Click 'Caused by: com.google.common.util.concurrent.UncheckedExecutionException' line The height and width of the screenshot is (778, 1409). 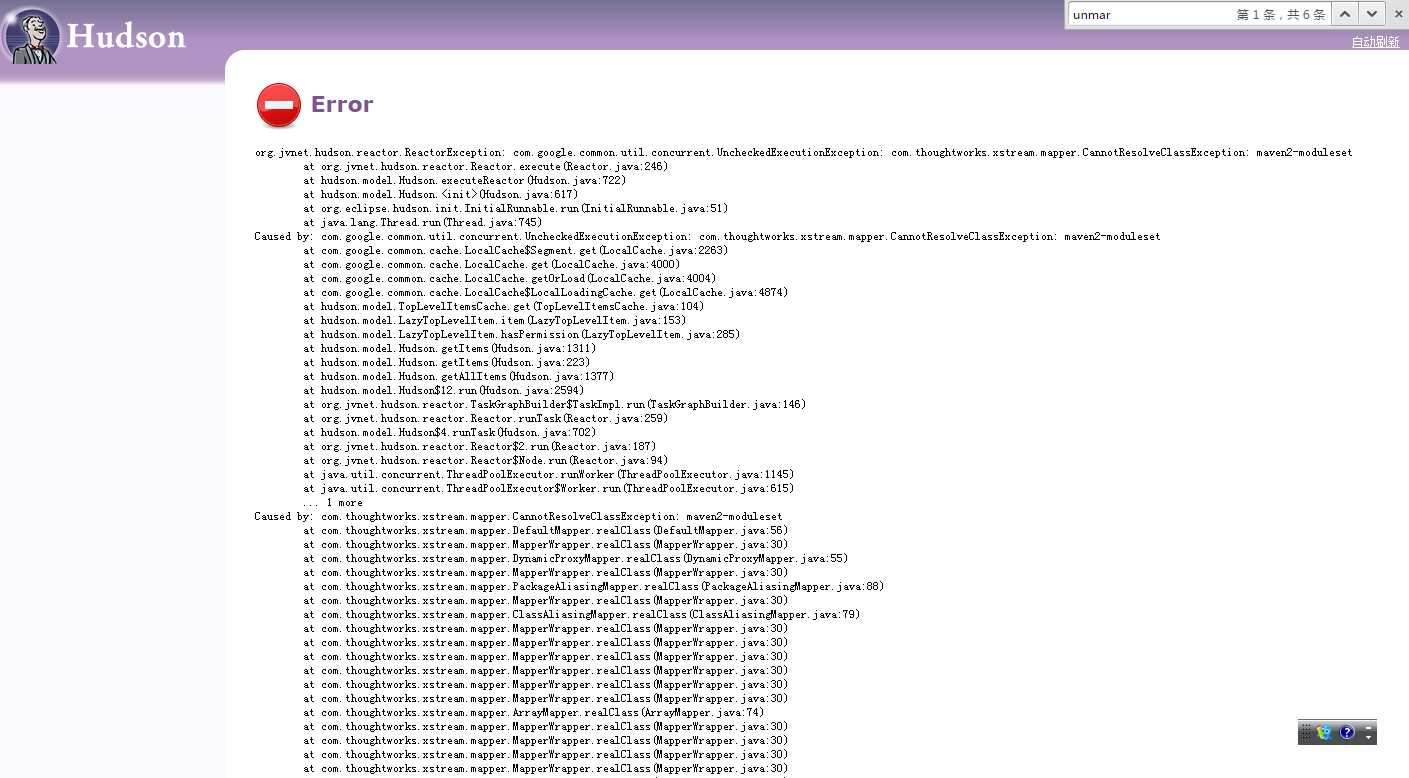pos(707,237)
